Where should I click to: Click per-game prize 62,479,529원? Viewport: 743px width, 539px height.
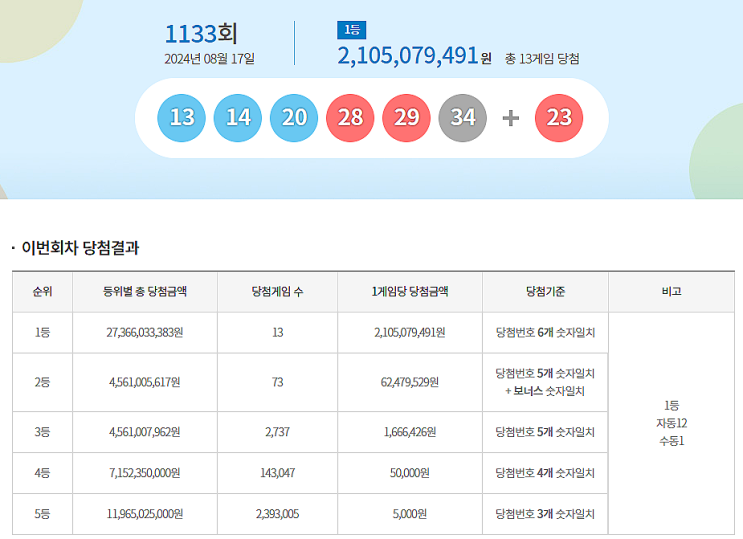coord(410,382)
